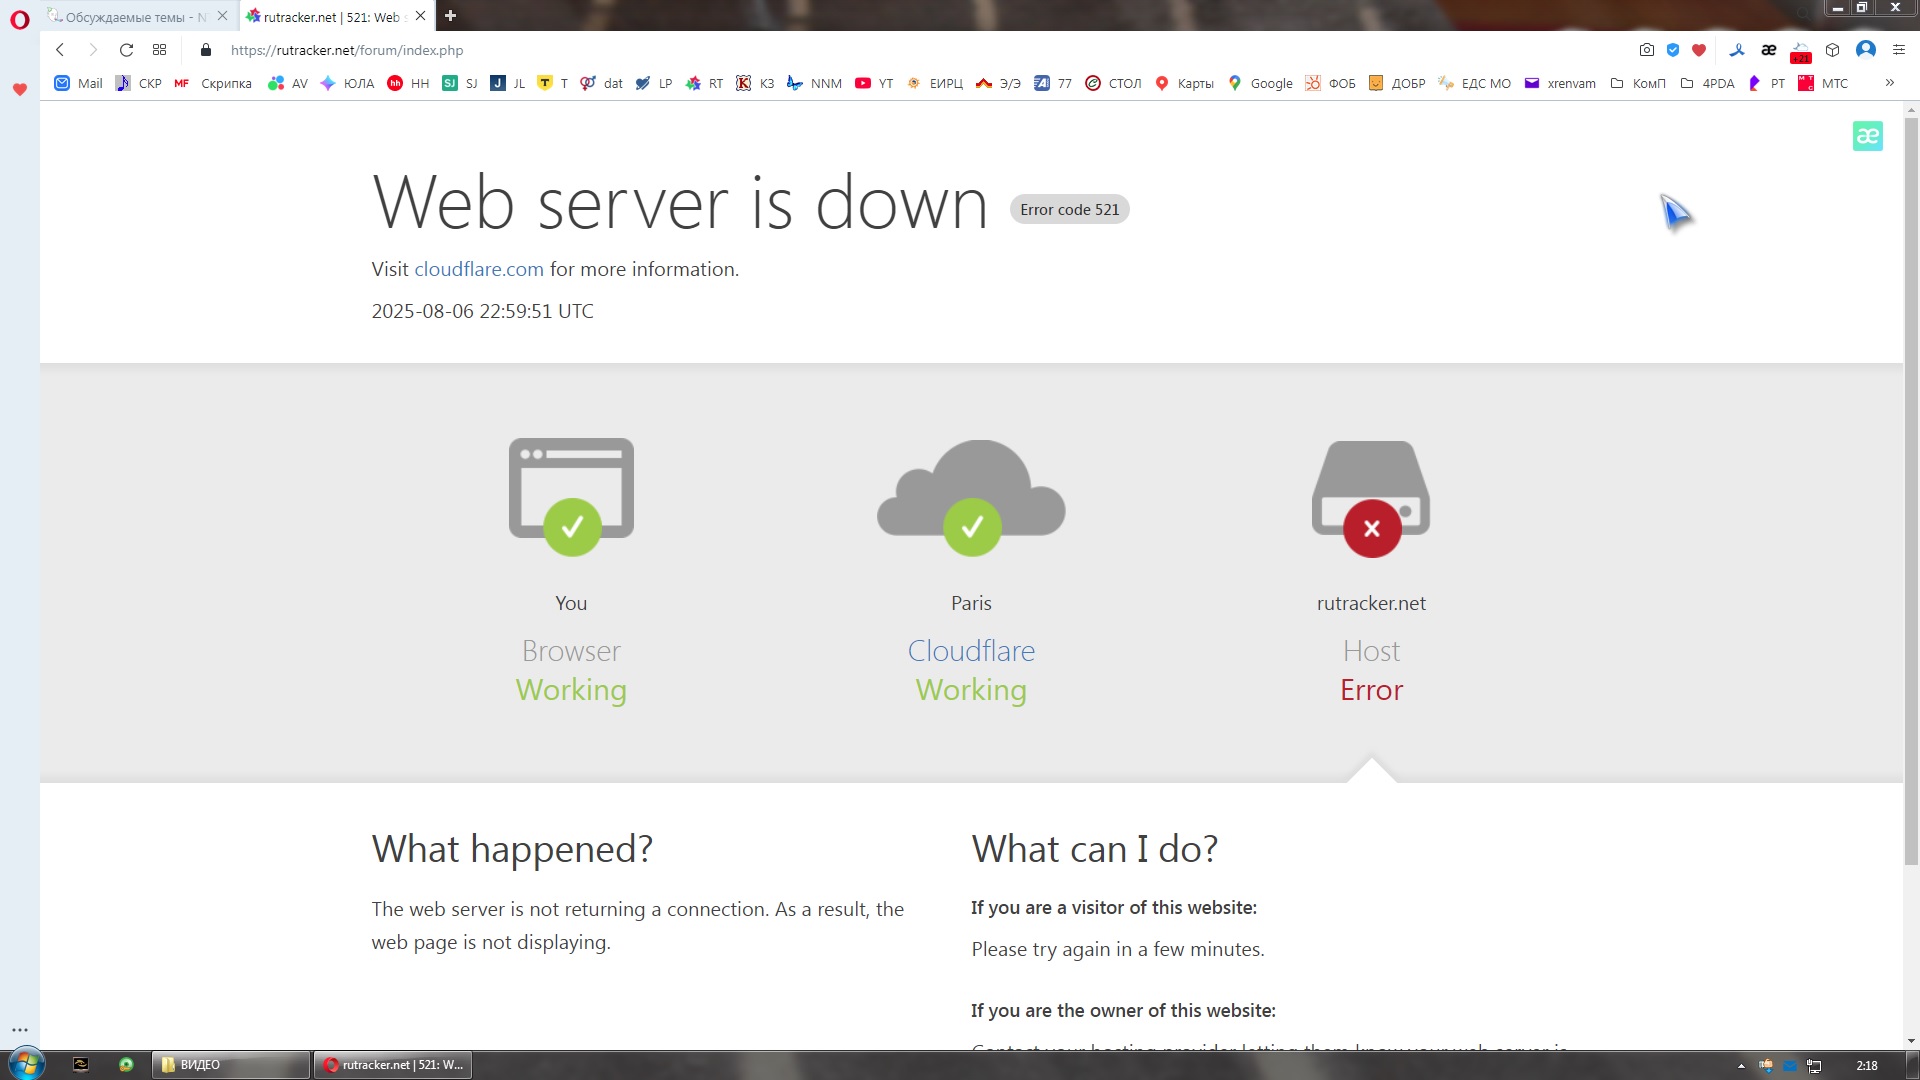Screen dimensions: 1920x1080
Task: Open the user account profile icon
Action: click(x=1866, y=50)
